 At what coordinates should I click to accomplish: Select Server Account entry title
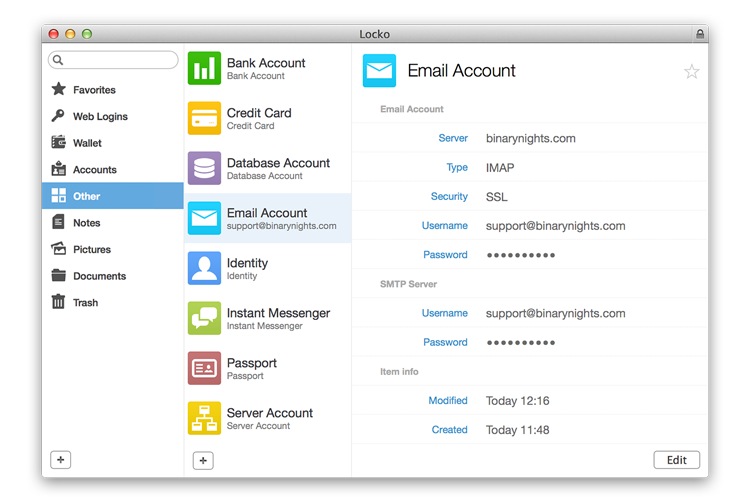[x=270, y=413]
